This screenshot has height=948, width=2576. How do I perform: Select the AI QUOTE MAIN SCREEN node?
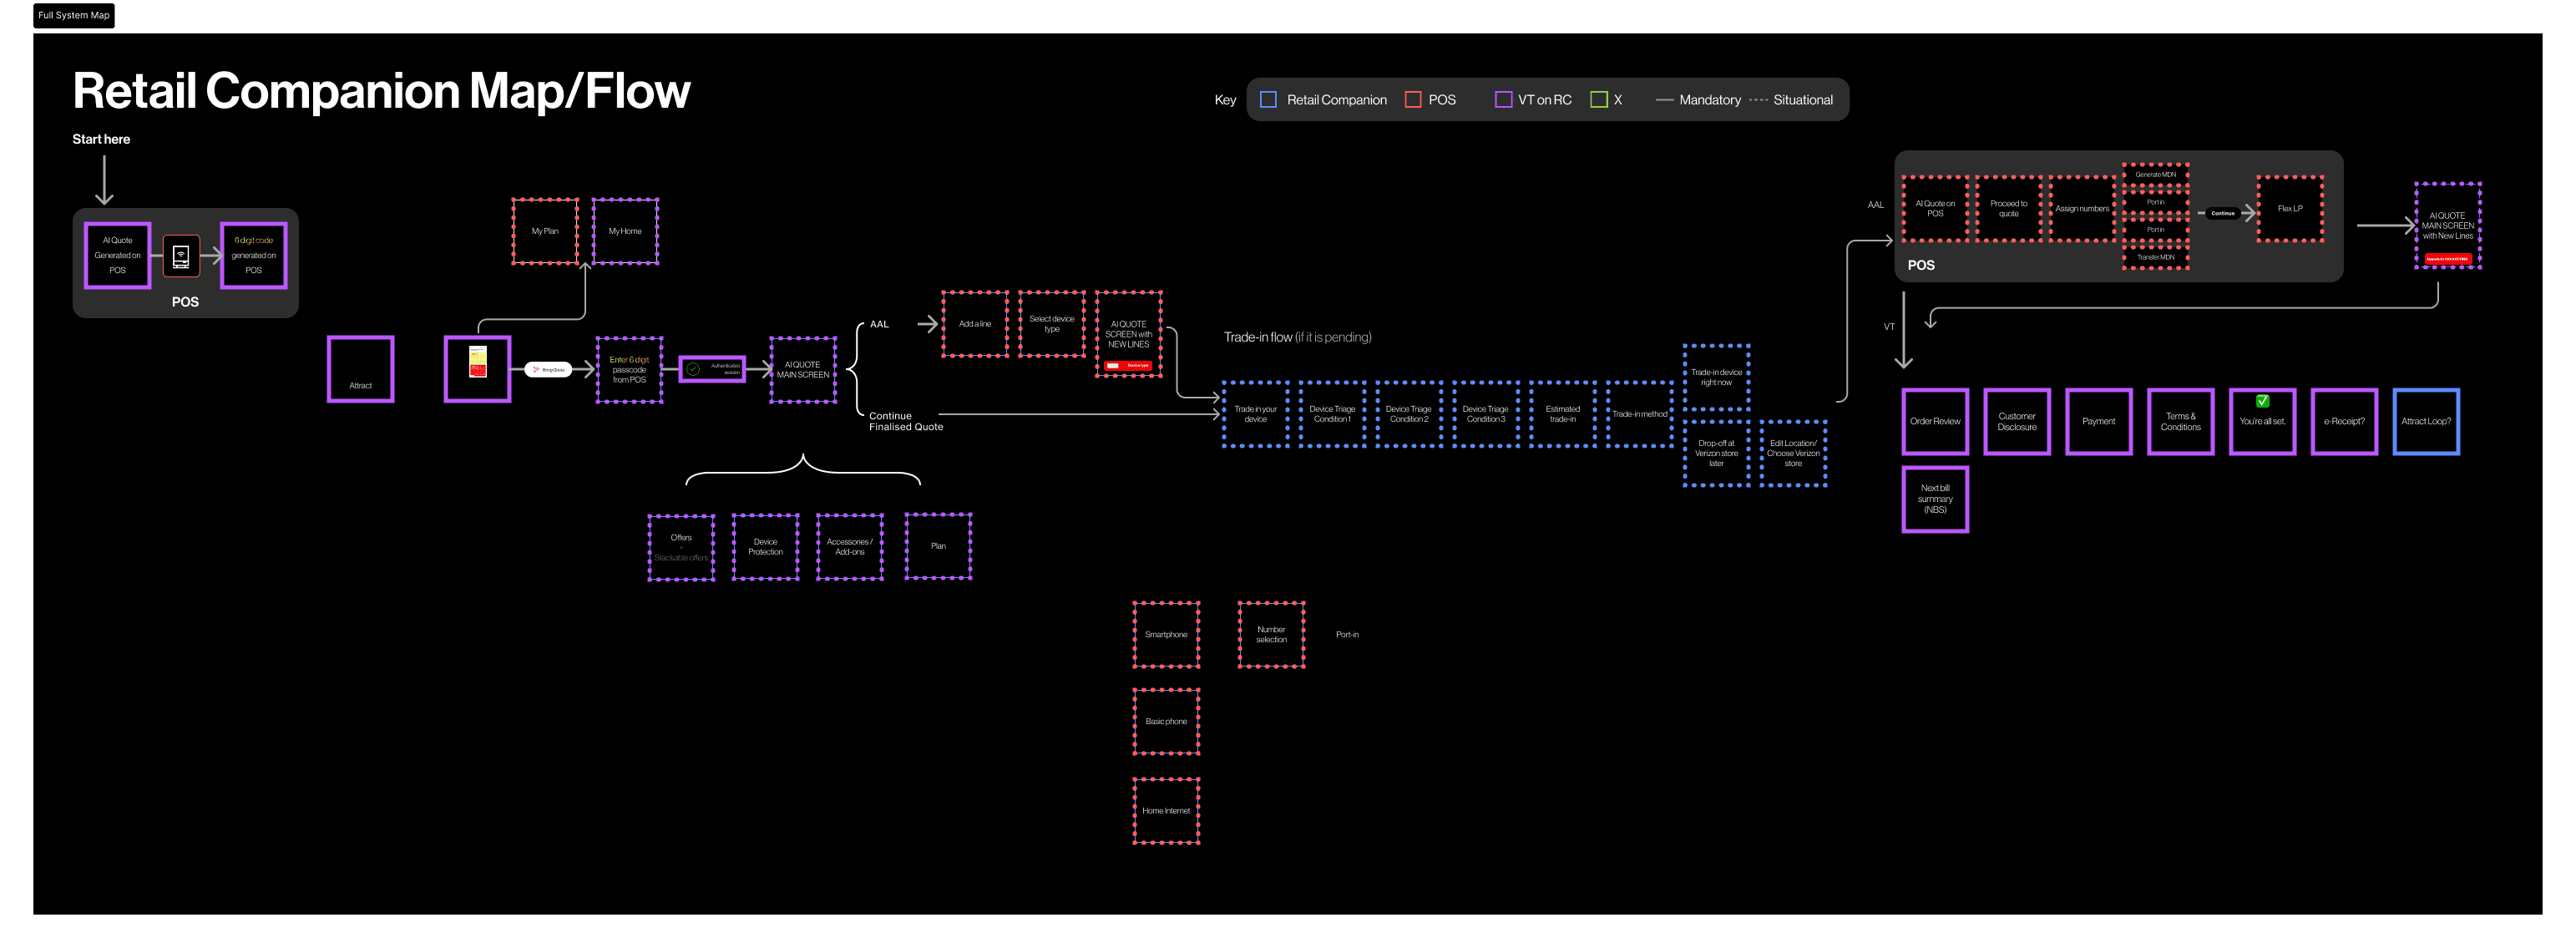click(803, 370)
